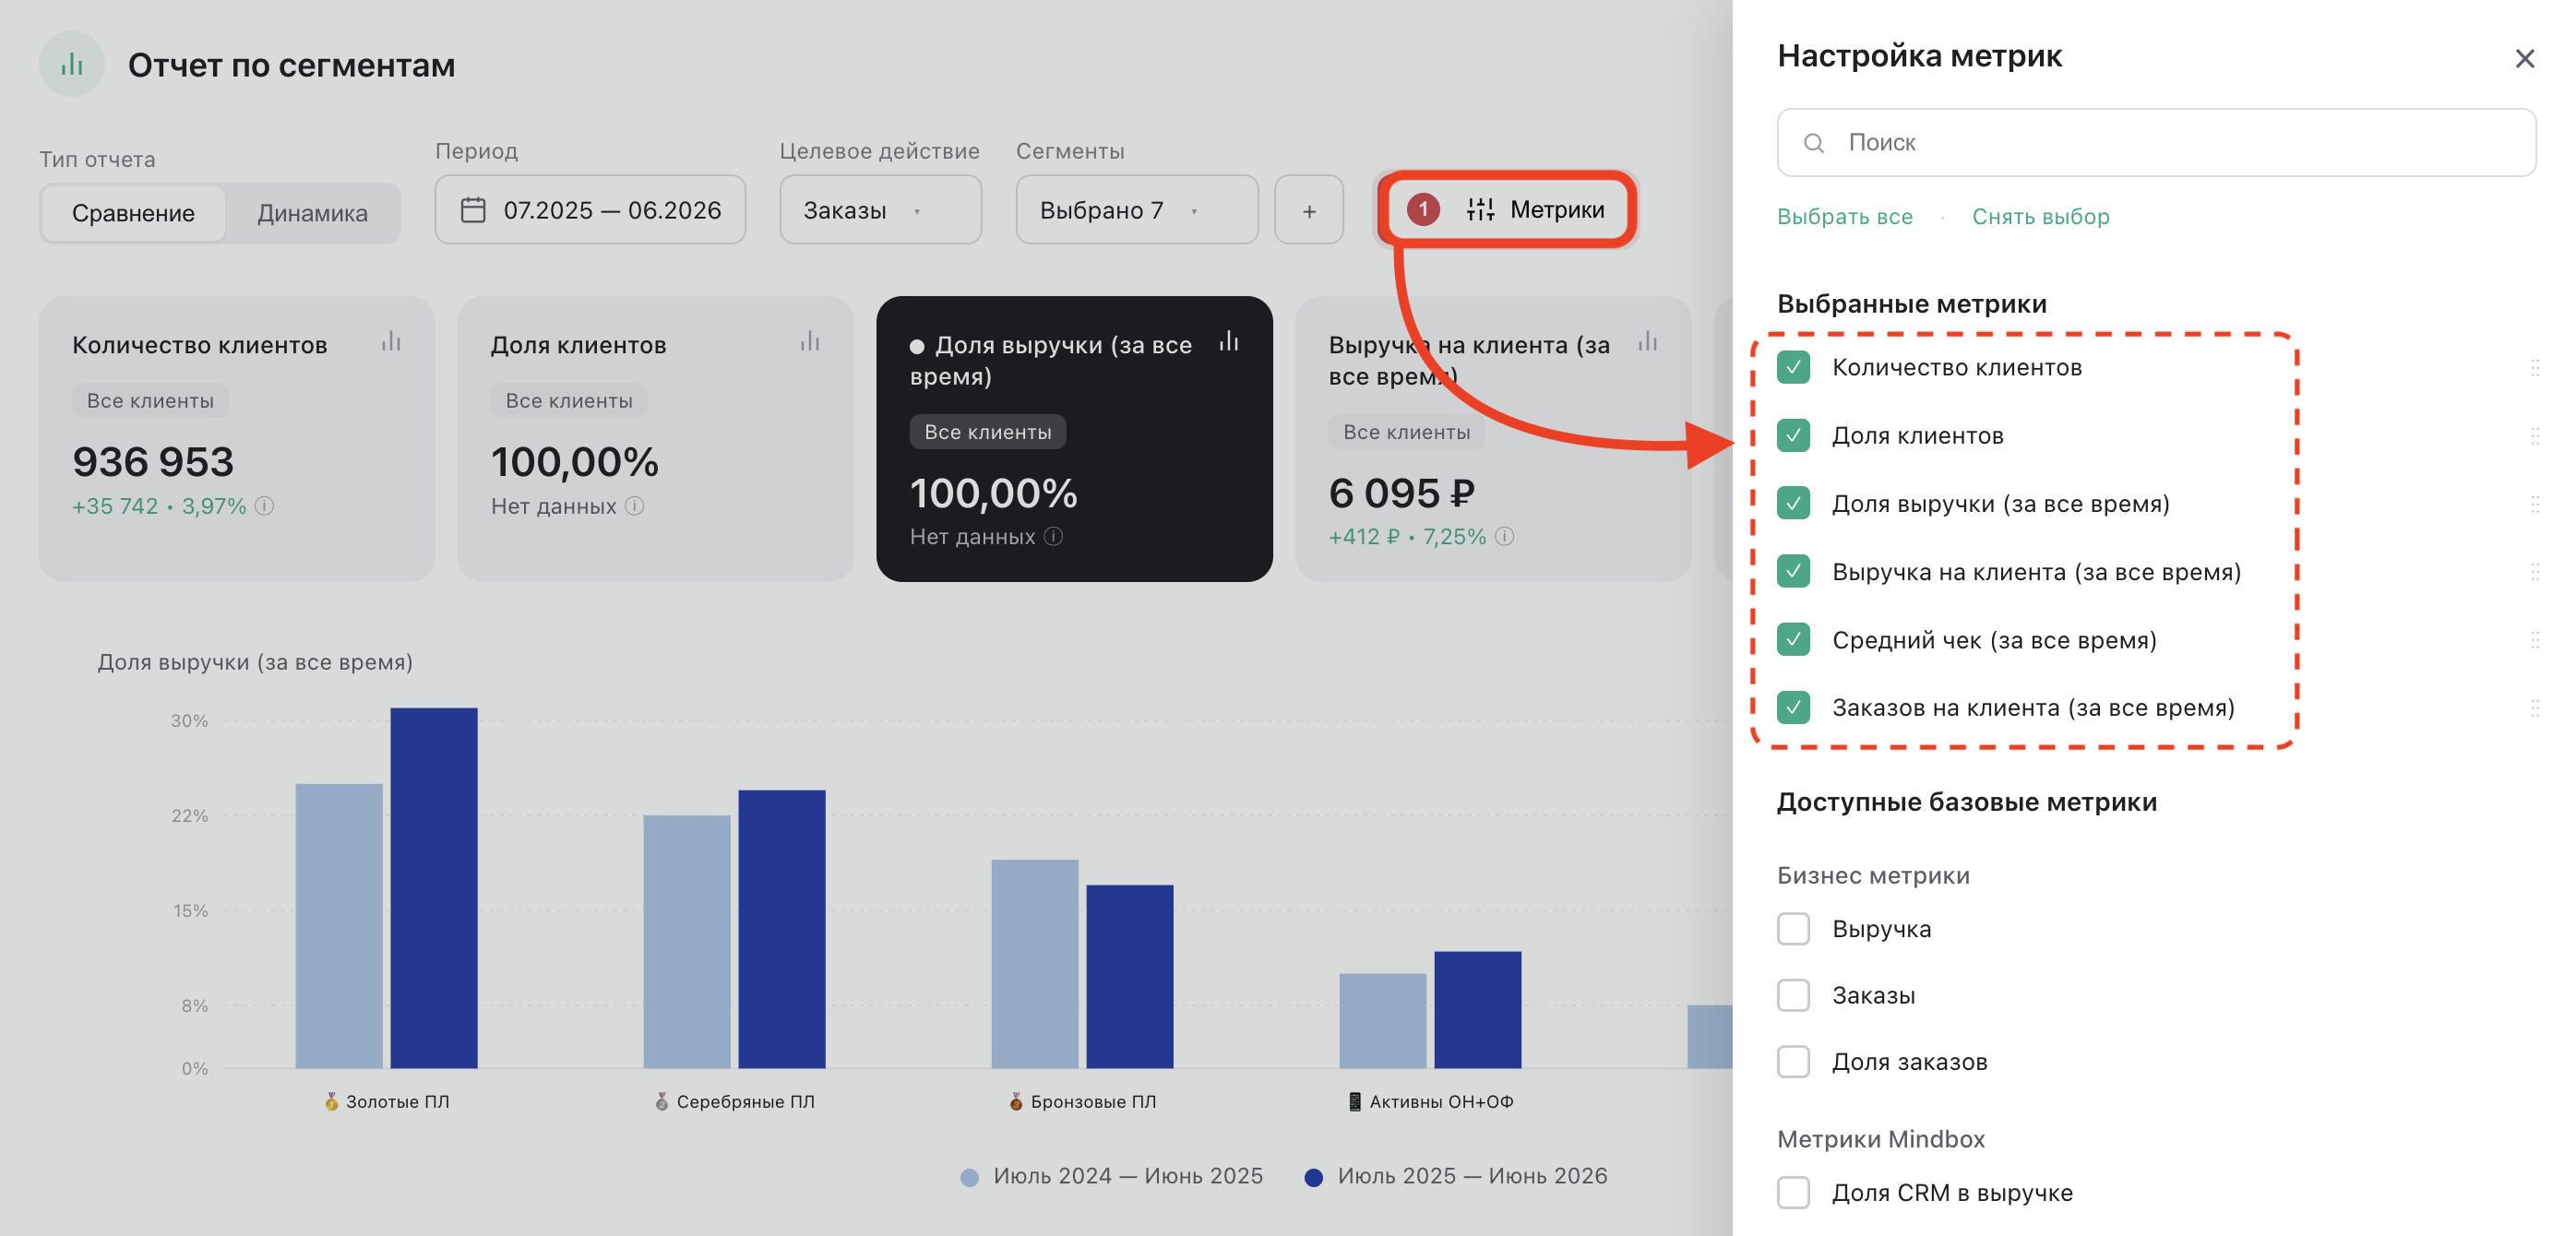The height and width of the screenshot is (1236, 2576).
Task: Click info icon next to 3,97% change
Action: (264, 506)
